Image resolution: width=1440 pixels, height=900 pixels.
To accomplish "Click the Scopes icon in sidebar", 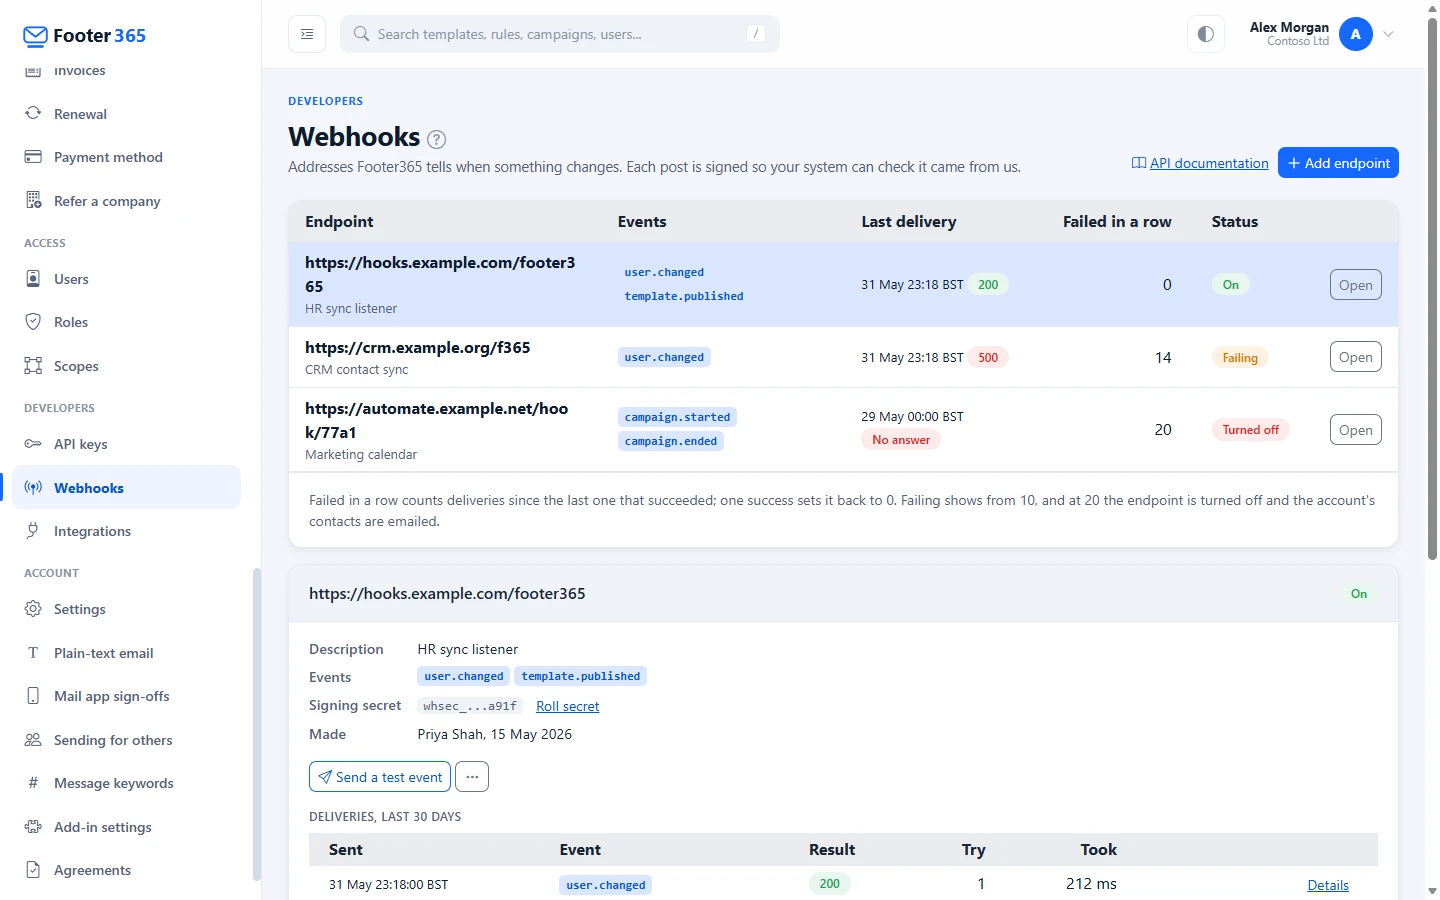I will [33, 365].
